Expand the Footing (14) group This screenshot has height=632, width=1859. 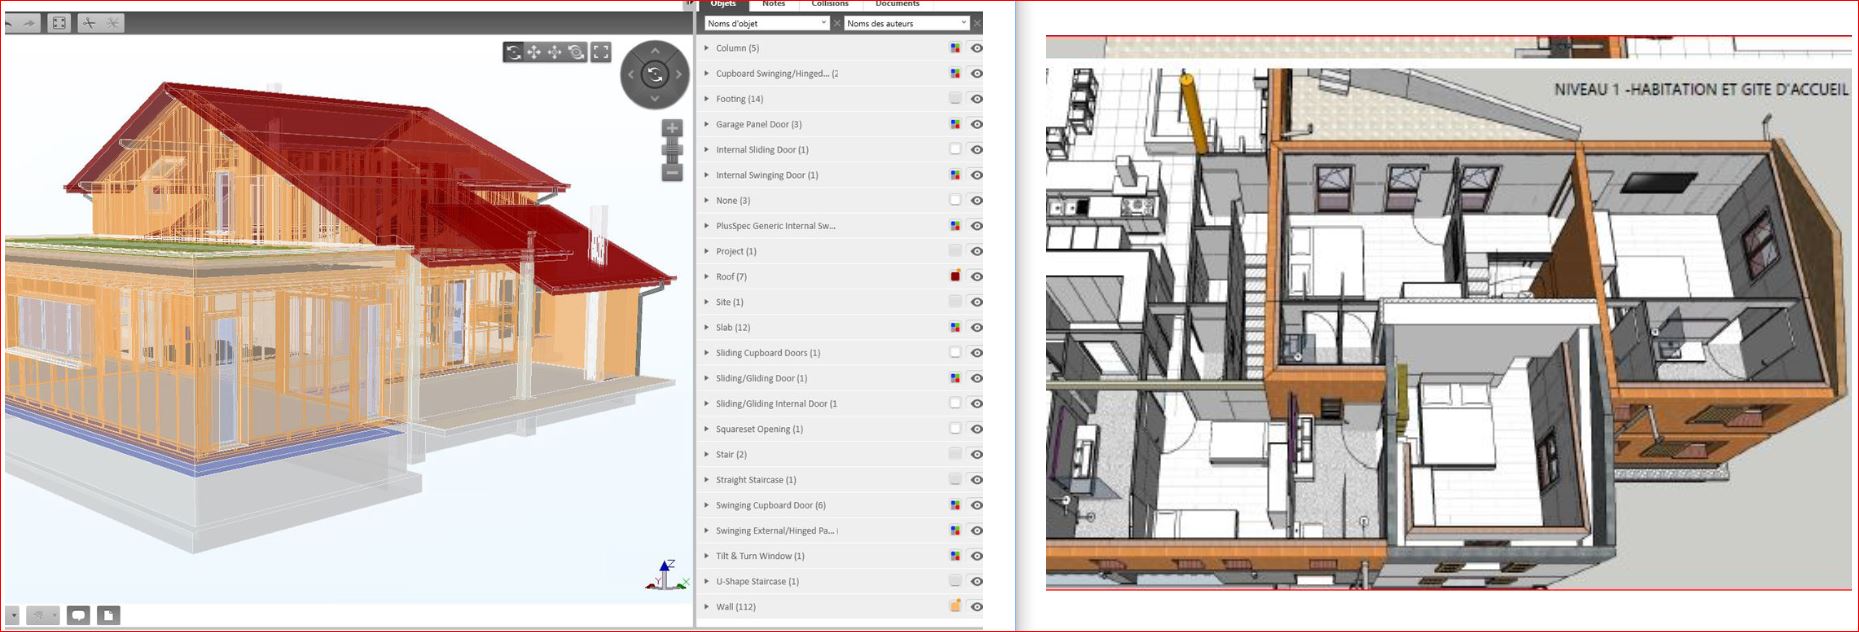[706, 99]
